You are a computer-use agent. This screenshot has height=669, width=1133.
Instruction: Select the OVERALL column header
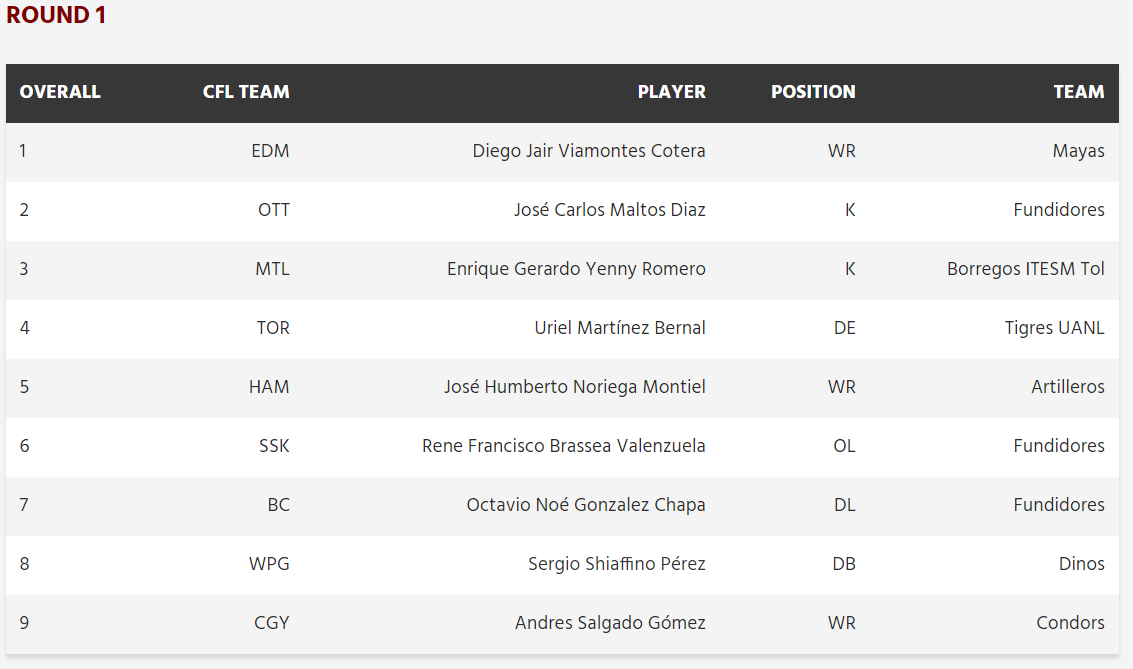(60, 92)
